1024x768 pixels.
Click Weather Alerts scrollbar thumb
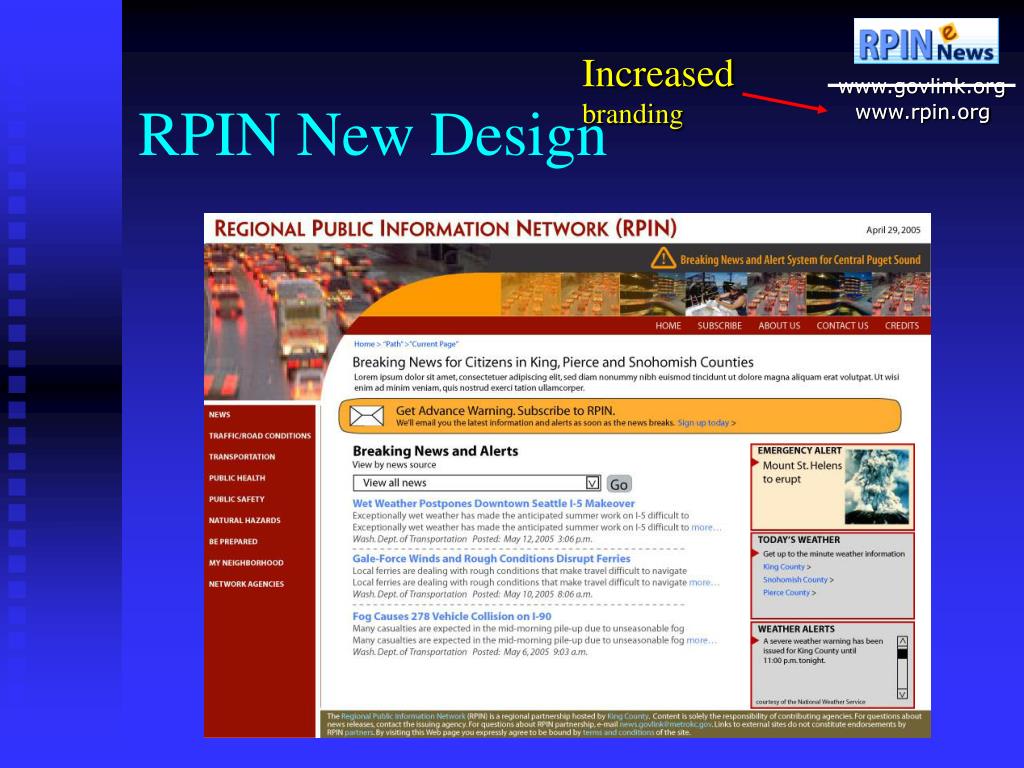pyautogui.click(x=903, y=654)
